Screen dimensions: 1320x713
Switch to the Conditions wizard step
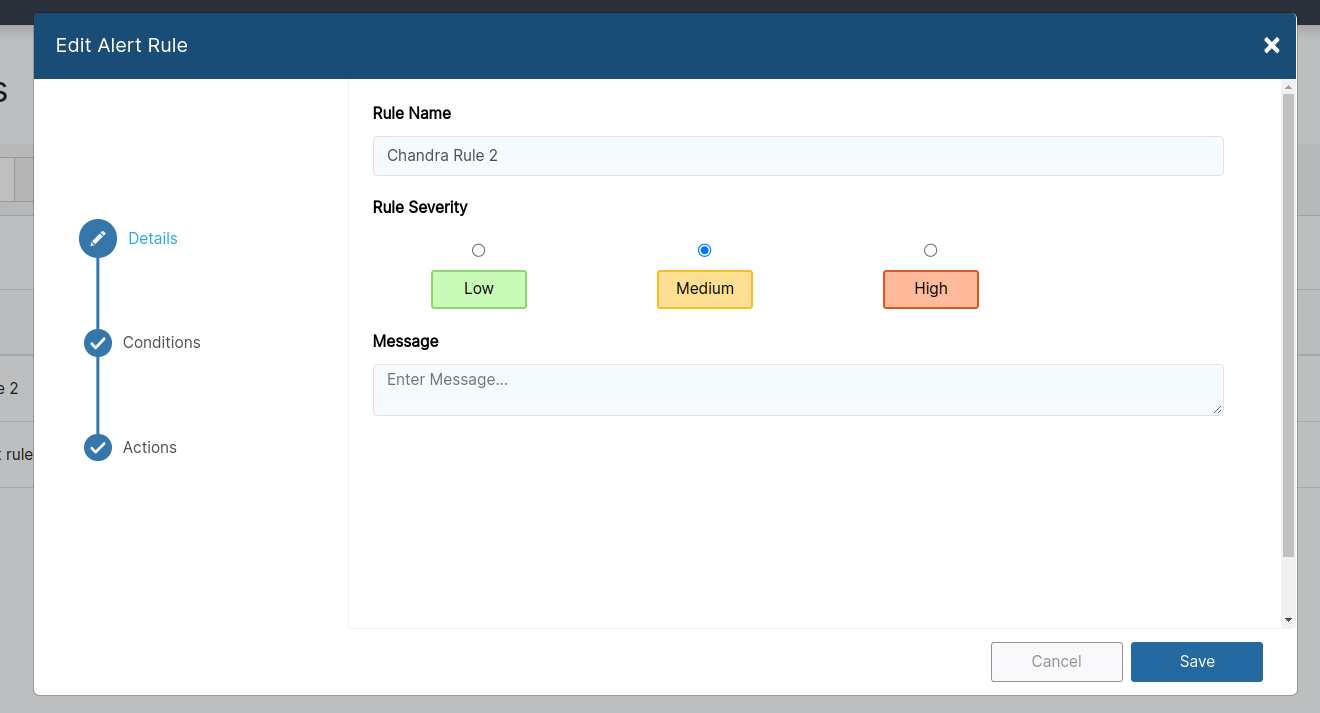[x=161, y=342]
